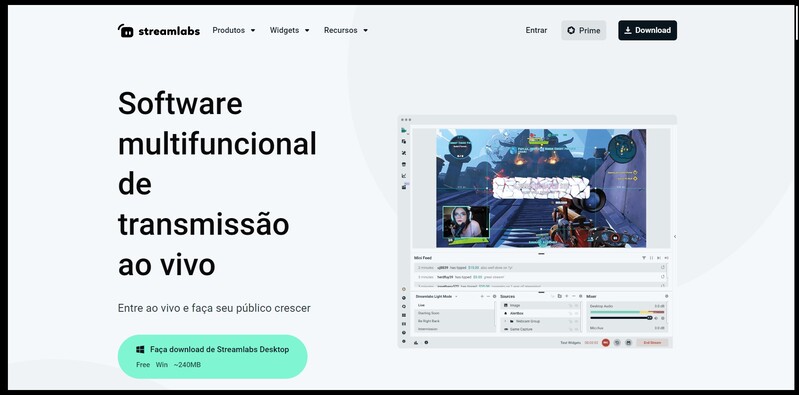Mute Desktop Audio speaker icon

pos(656,318)
